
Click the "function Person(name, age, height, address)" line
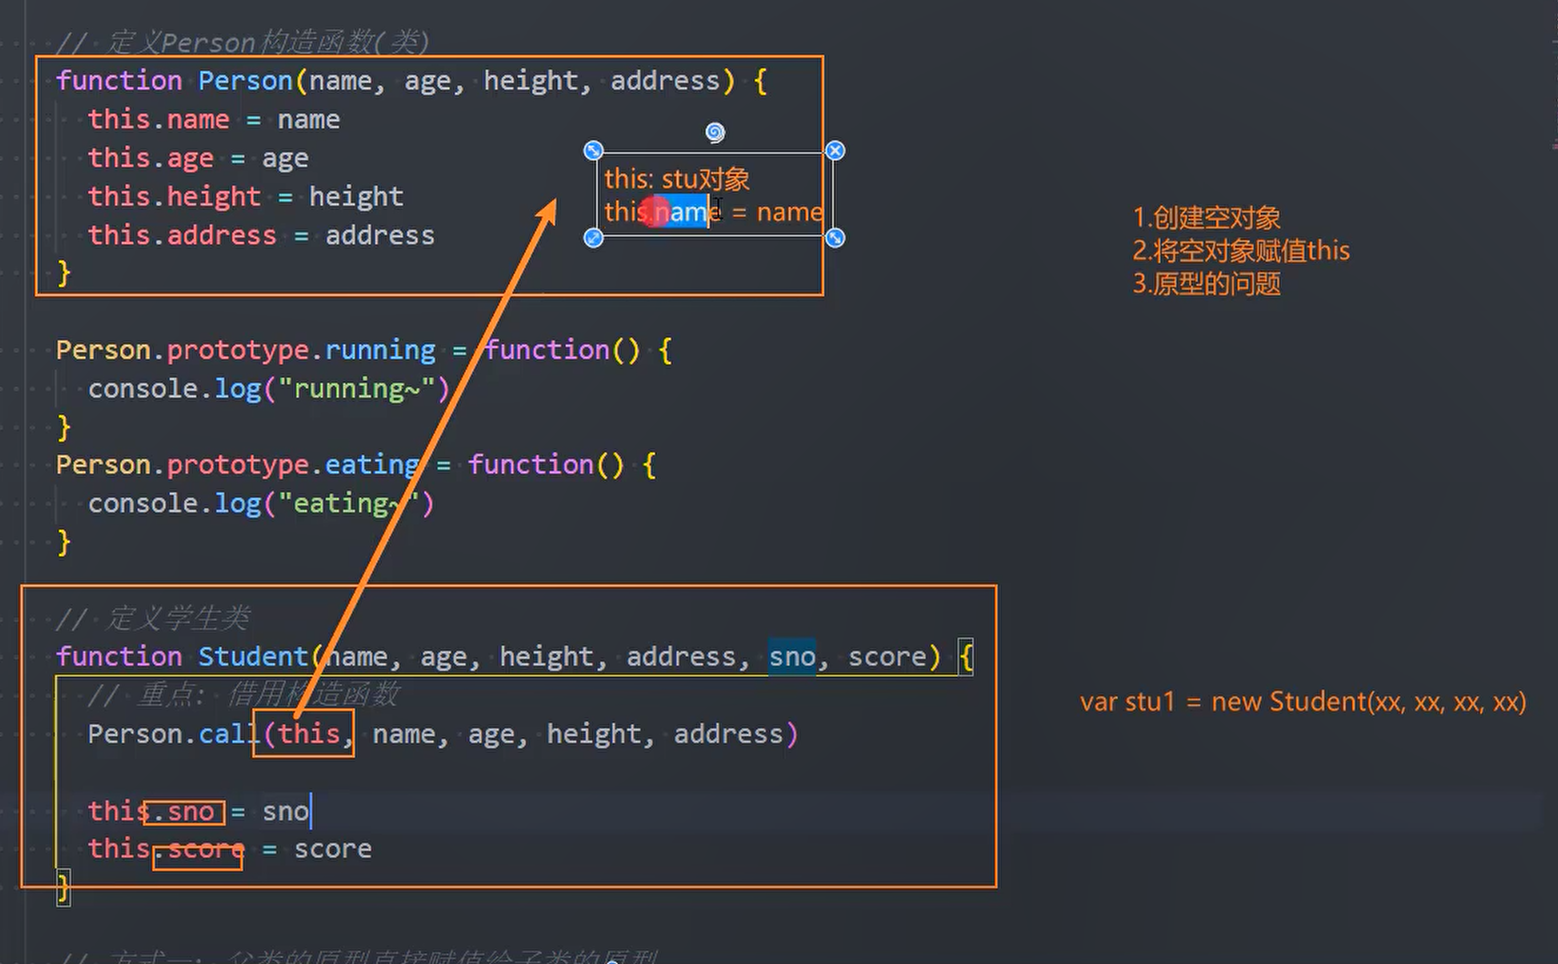[411, 81]
